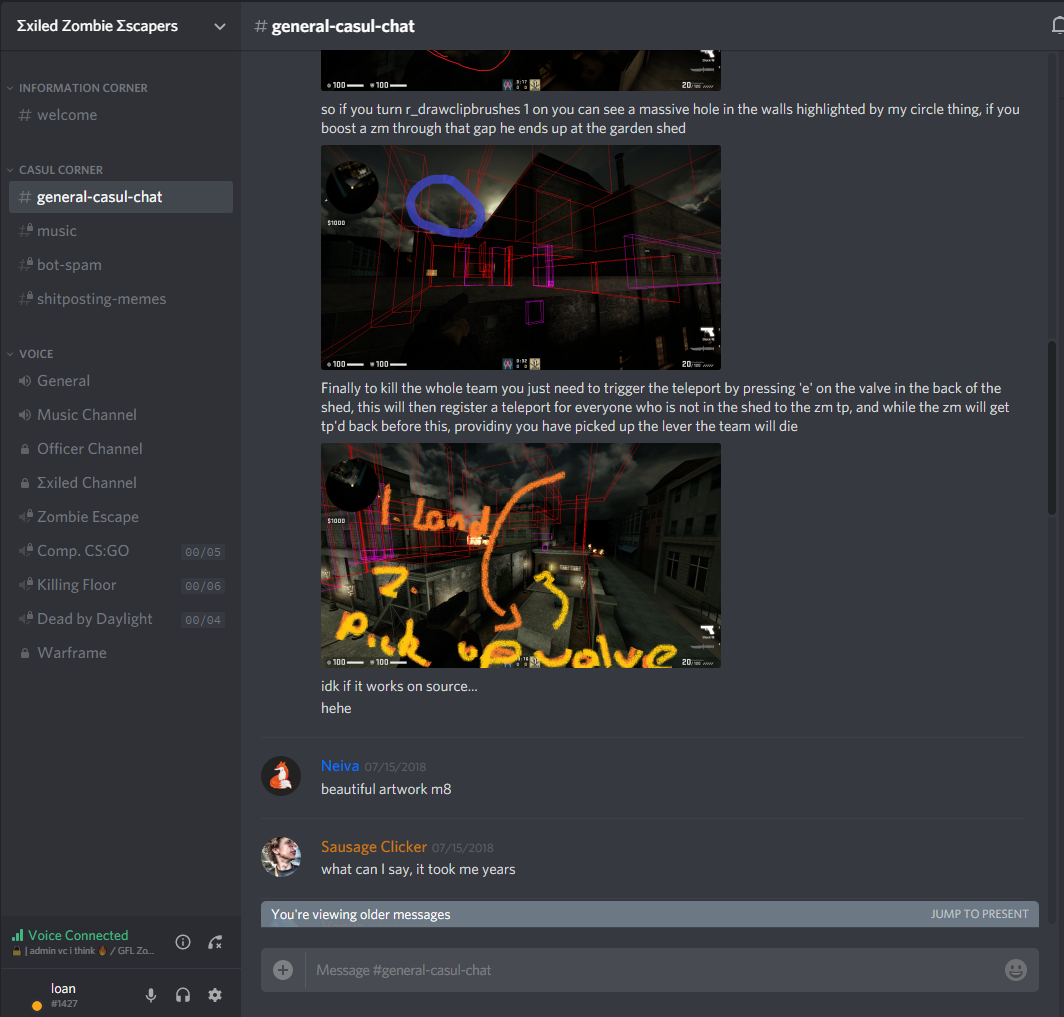Join the Dead by Daylight voice channel

pos(121,619)
